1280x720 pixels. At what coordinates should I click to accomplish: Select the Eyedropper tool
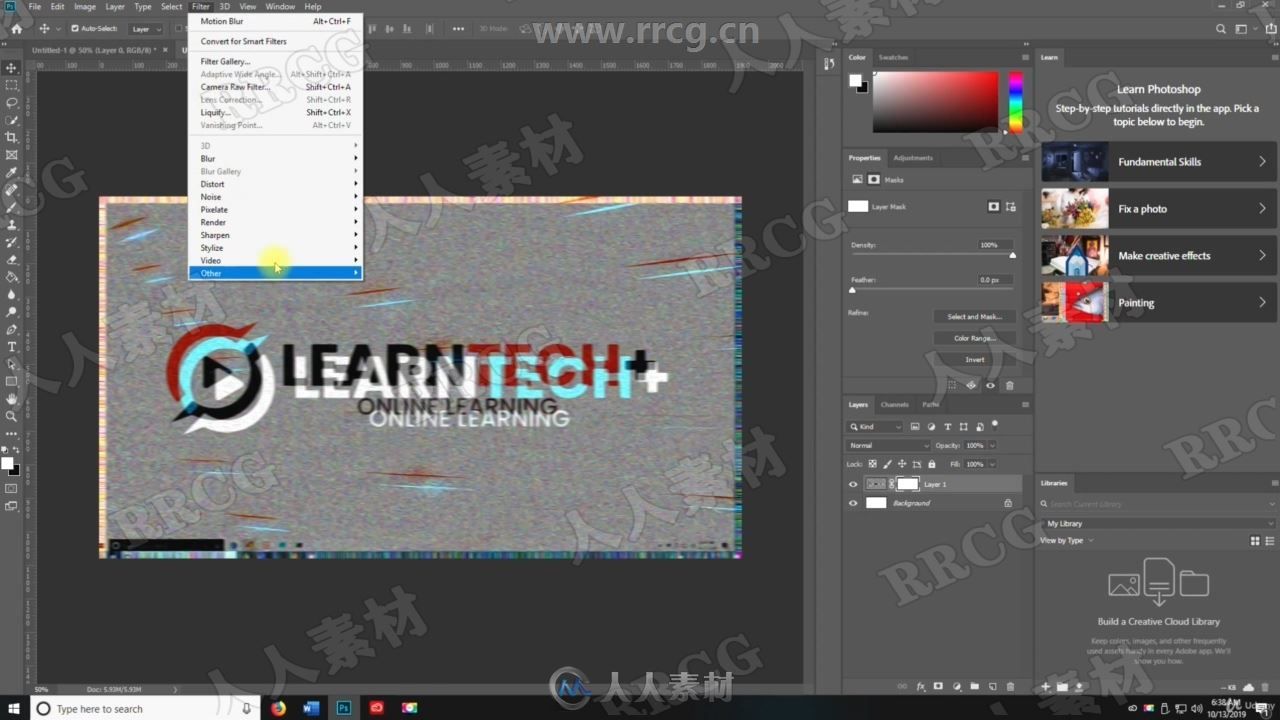click(x=12, y=172)
